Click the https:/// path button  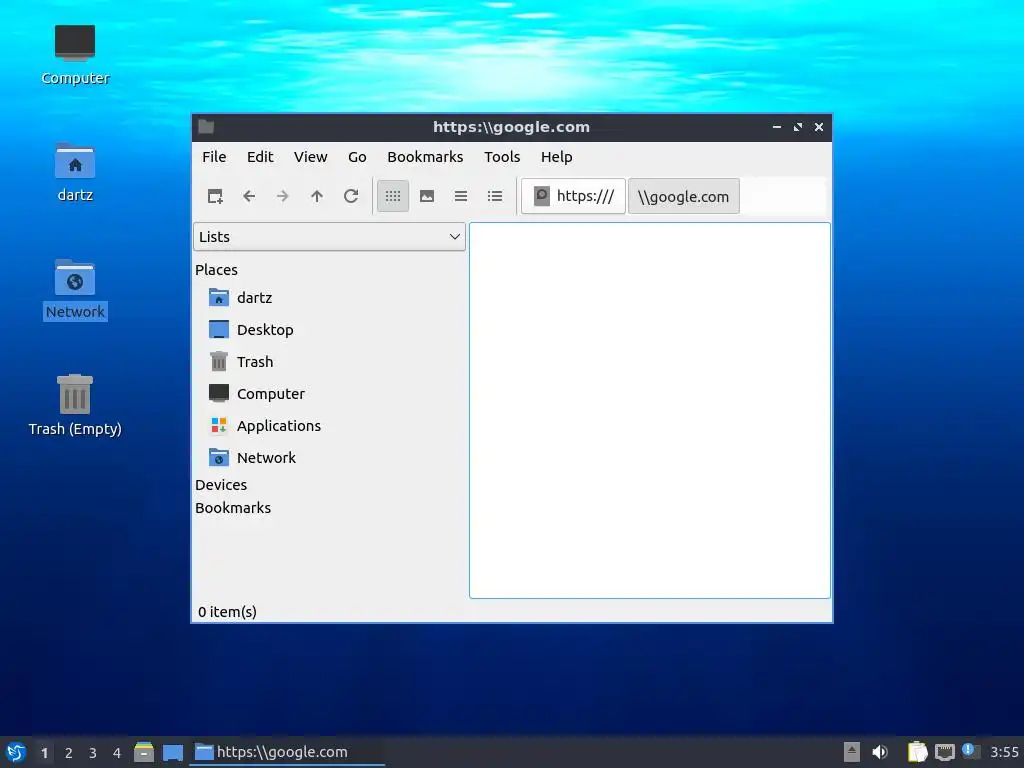click(x=573, y=196)
